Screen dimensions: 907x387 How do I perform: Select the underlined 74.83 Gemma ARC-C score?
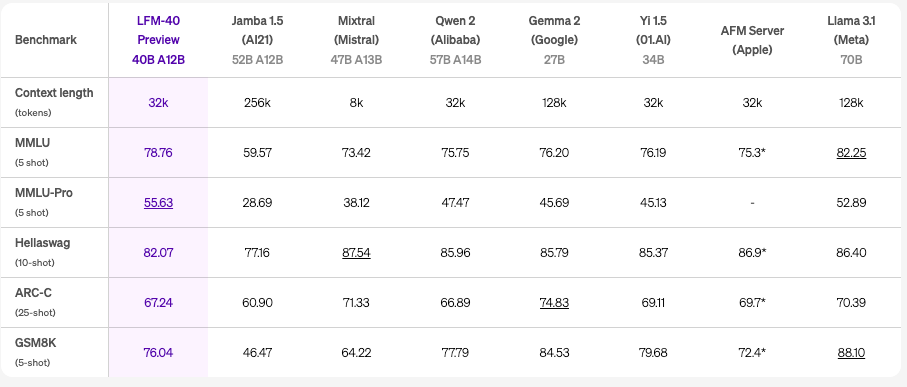point(554,303)
